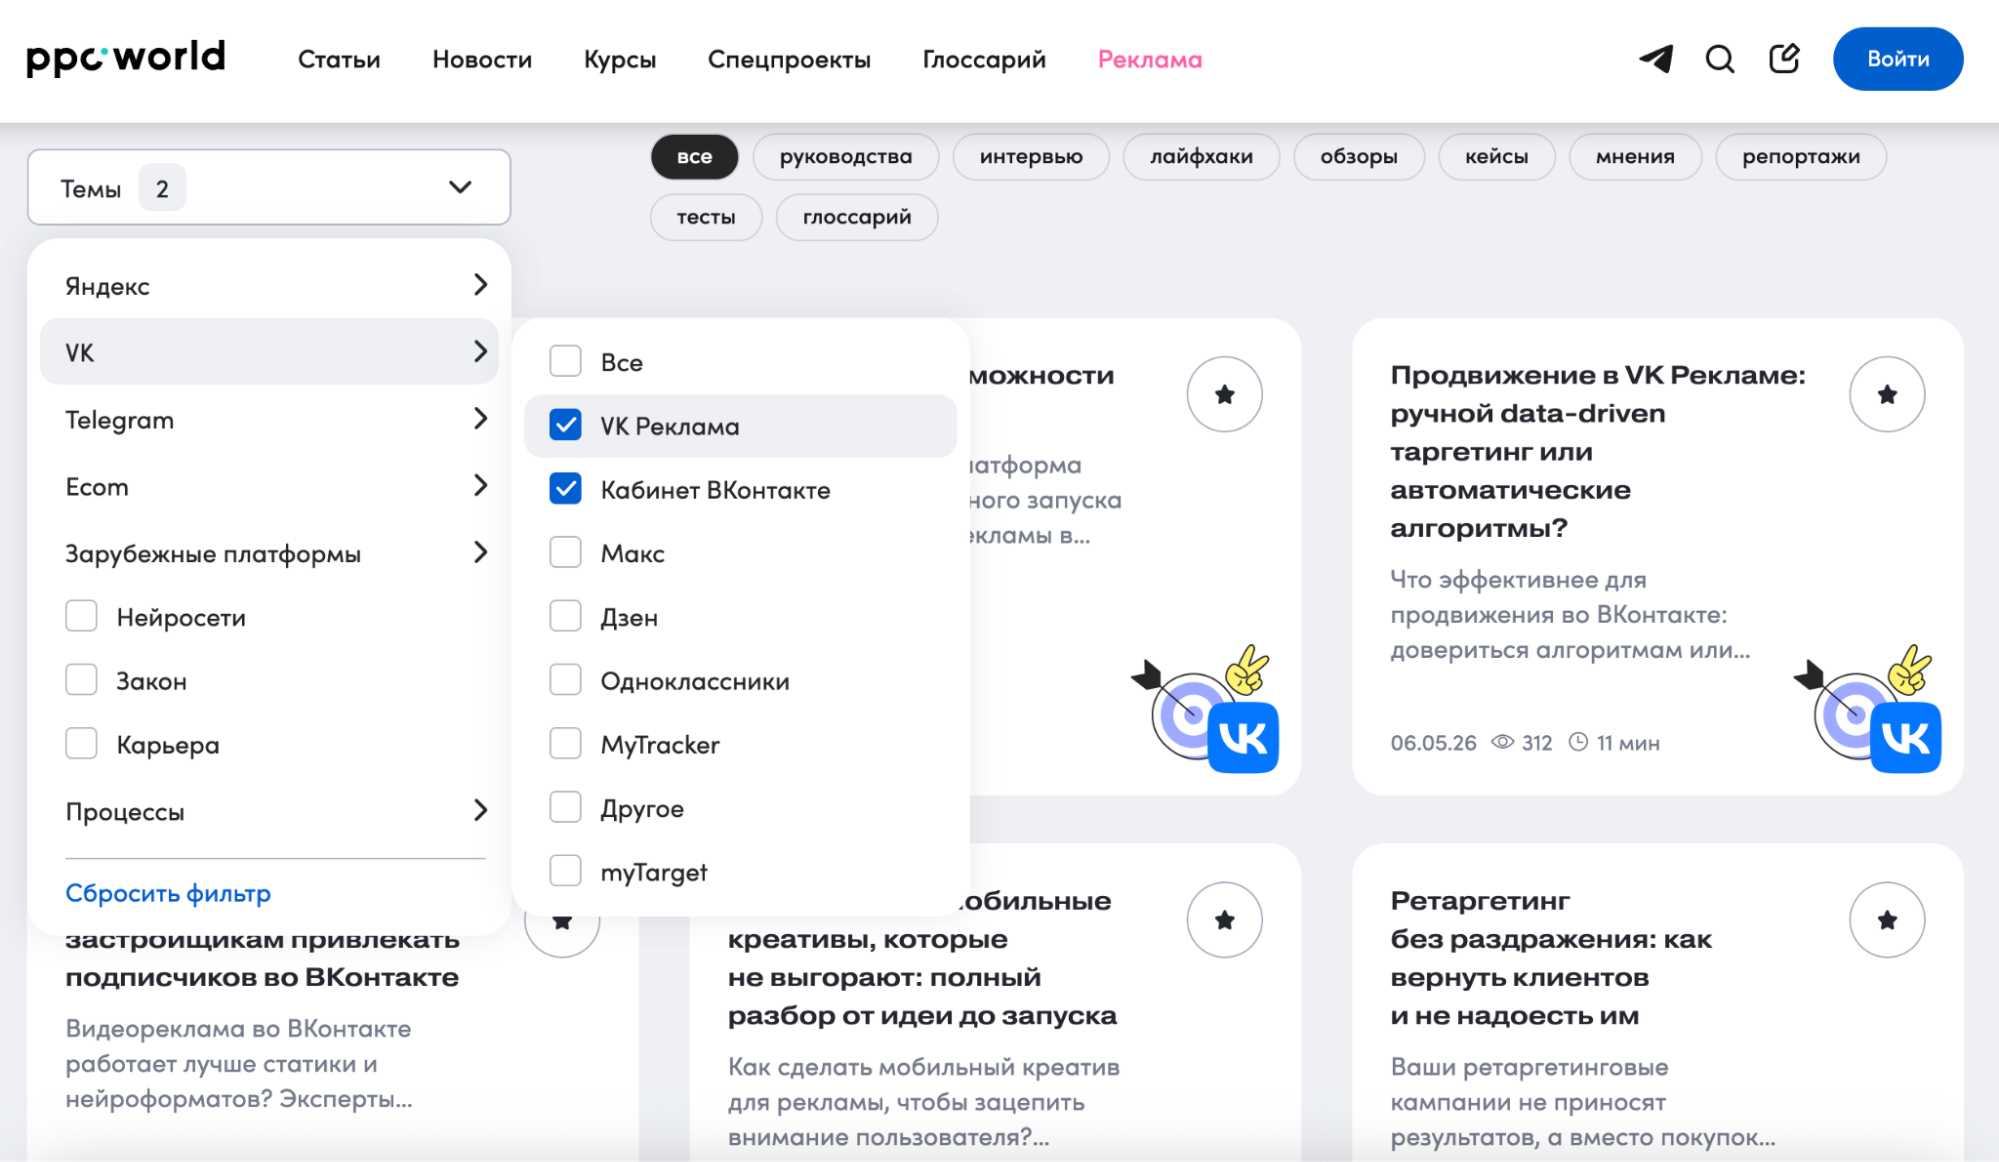Open article Продвижение в VK Рекламе

[x=1598, y=451]
